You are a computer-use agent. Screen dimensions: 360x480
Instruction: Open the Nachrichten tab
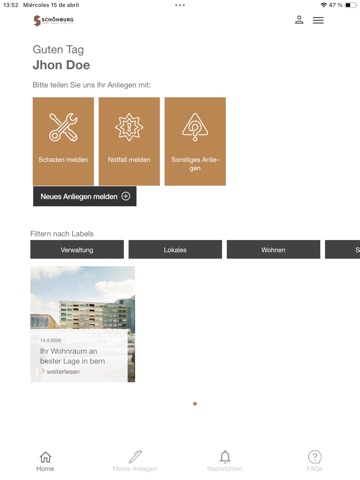[x=225, y=461]
